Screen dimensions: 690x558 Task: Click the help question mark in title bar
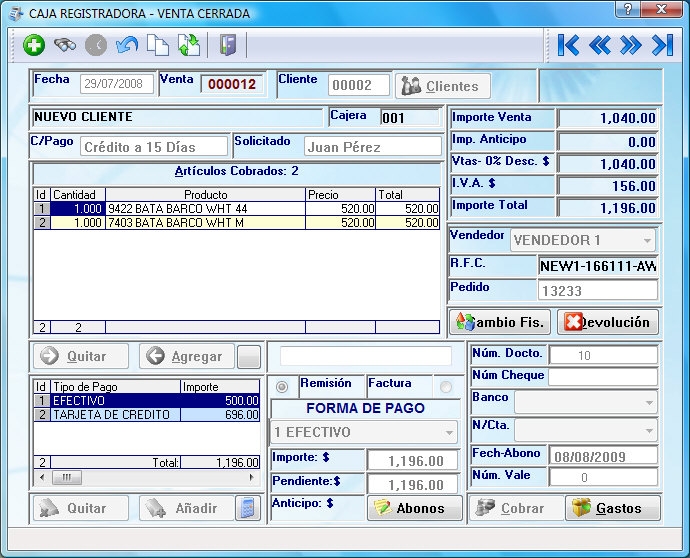pyautogui.click(x=628, y=9)
